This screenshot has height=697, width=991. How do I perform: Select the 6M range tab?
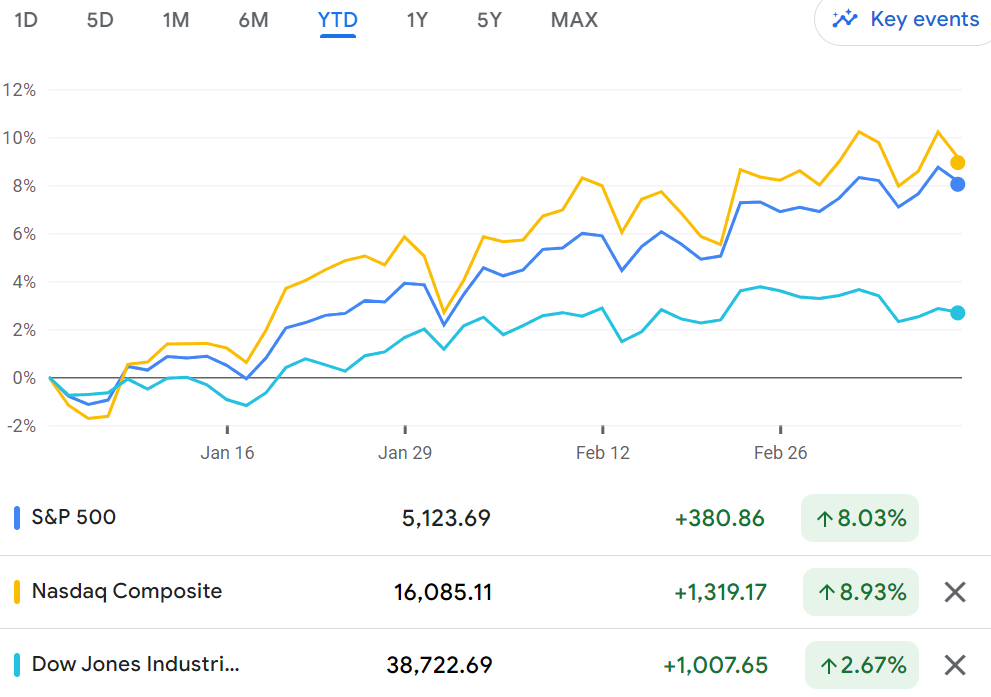coord(253,20)
